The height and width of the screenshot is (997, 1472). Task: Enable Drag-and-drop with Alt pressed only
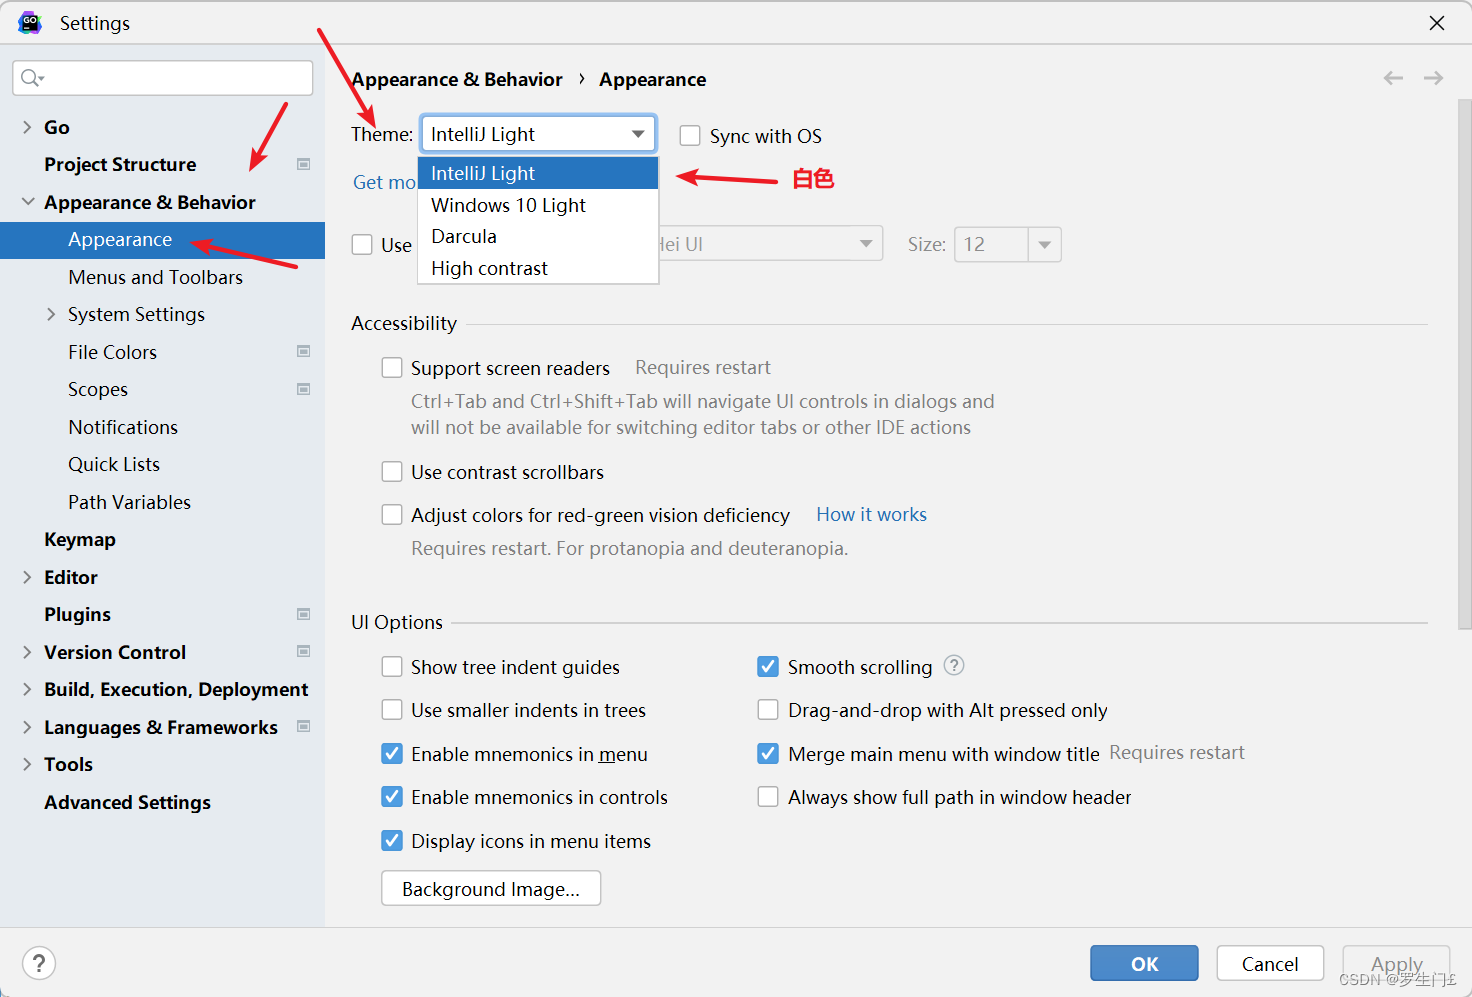[x=768, y=710]
